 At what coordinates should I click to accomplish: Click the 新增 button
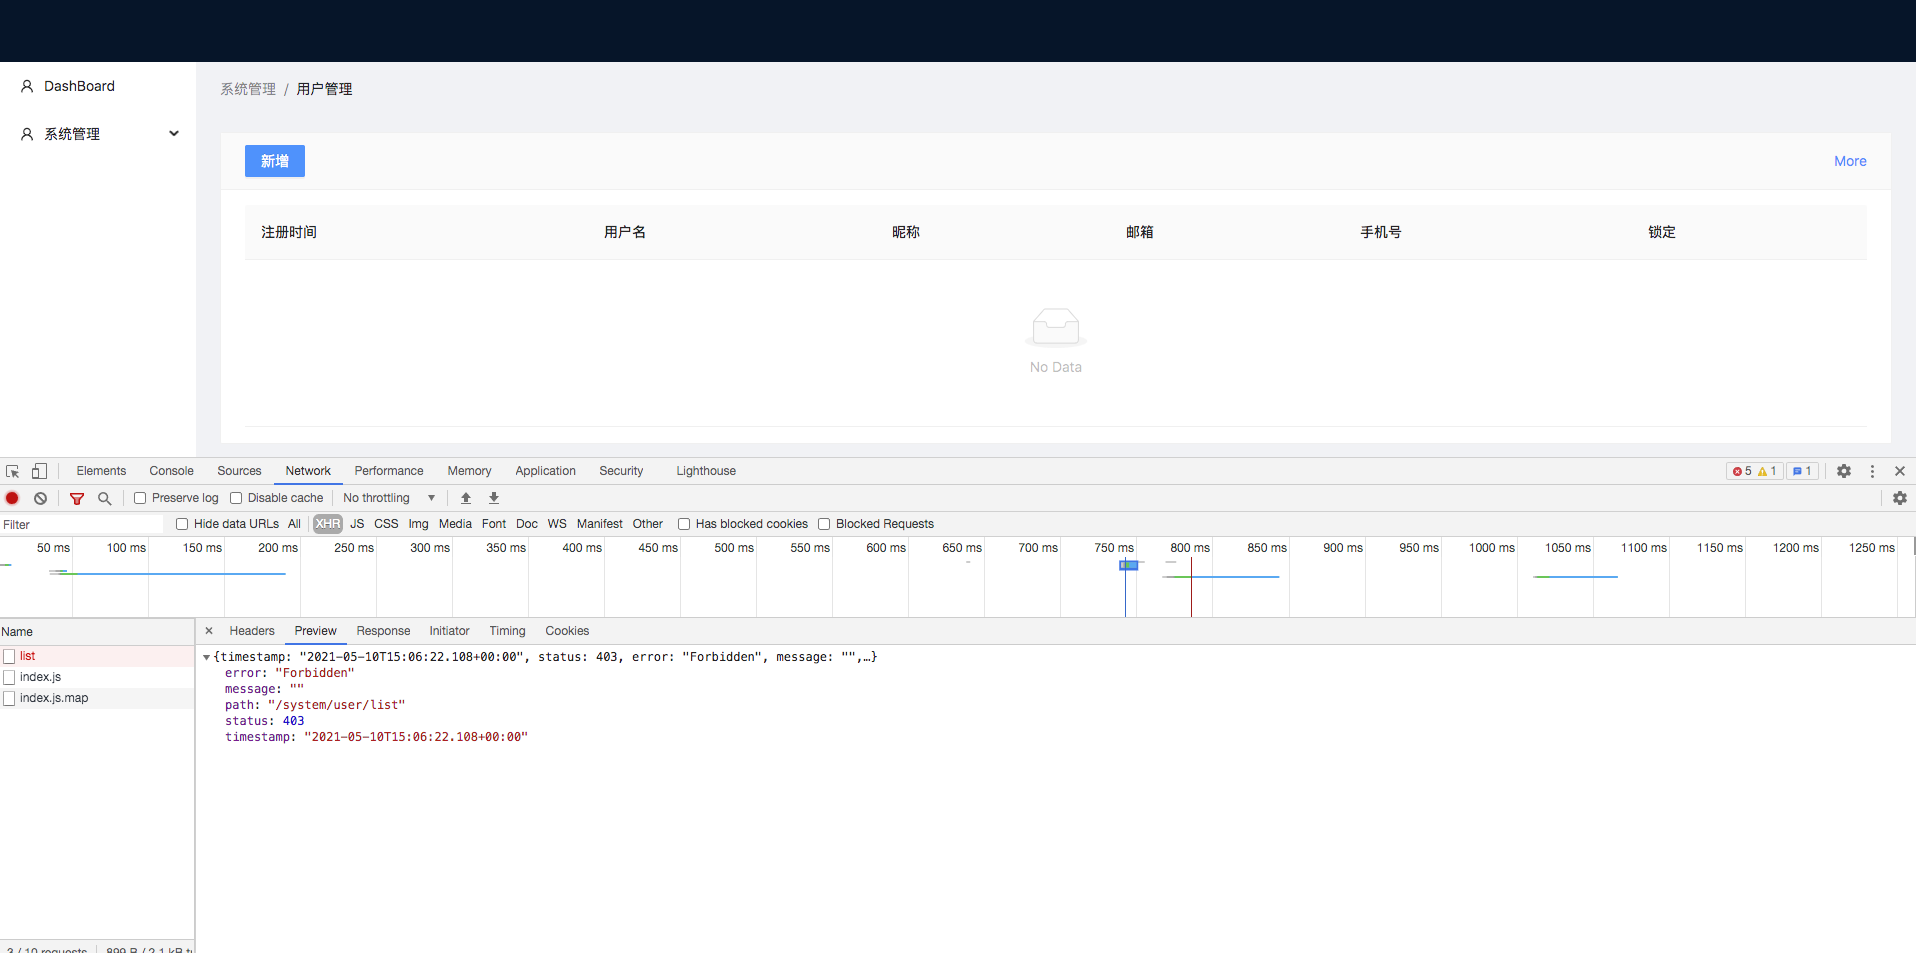[x=275, y=161]
